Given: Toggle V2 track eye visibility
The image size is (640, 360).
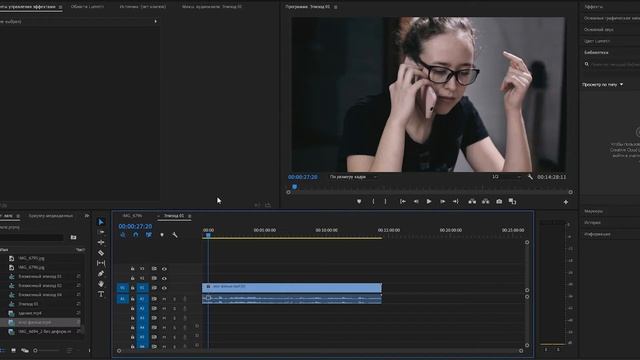Looking at the screenshot, I should coord(164,278).
